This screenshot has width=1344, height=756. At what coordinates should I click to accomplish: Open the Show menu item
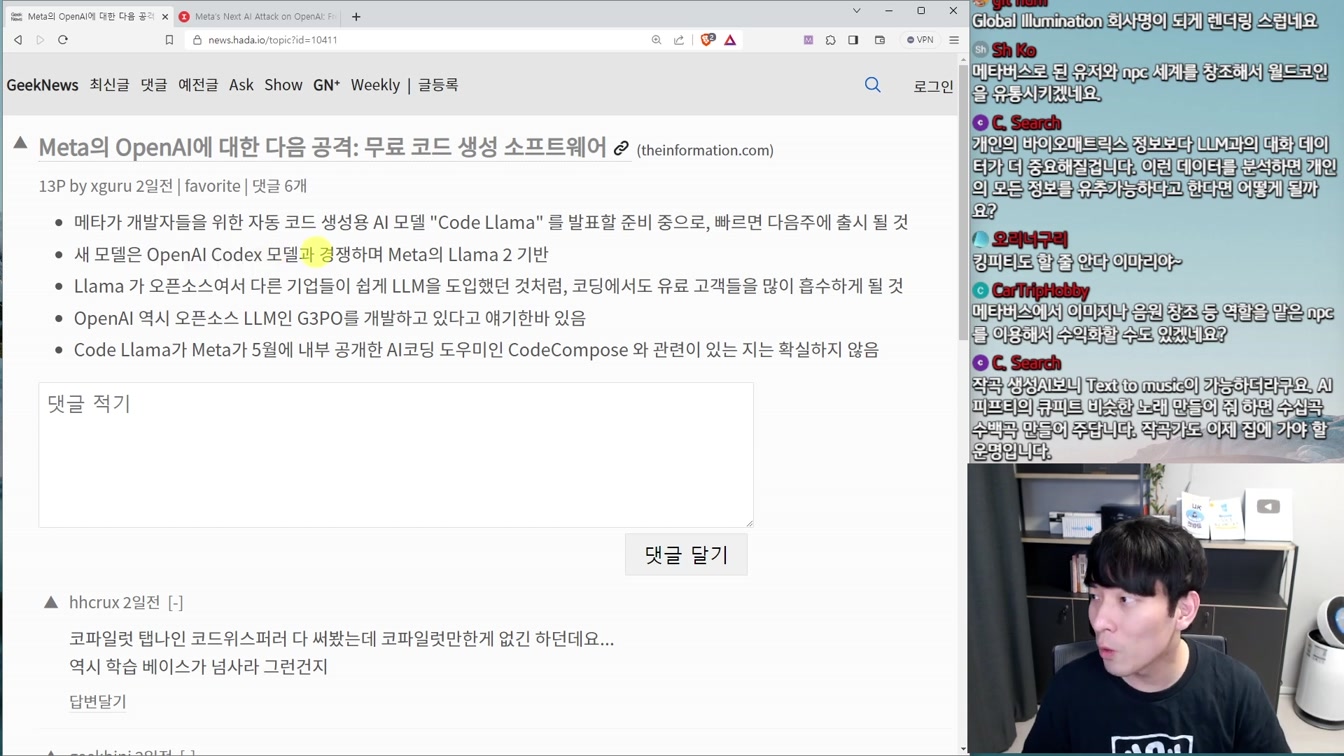pos(283,85)
